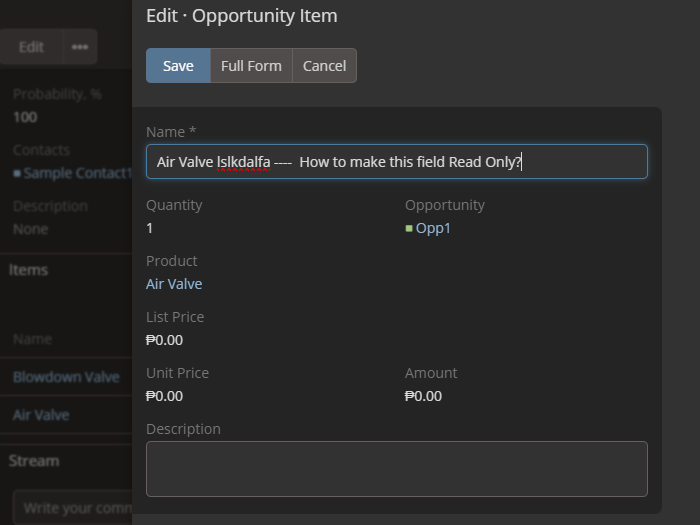Open Blowdown Valve in the Items list
Screen dimensions: 700x525
tap(66, 377)
